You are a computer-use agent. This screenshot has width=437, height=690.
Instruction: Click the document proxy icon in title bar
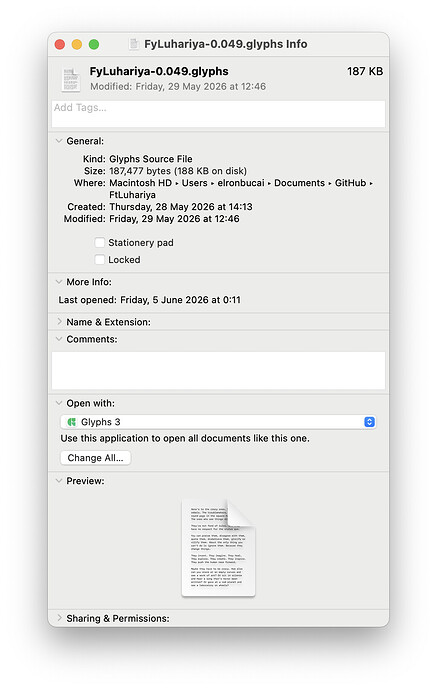pyautogui.click(x=134, y=44)
